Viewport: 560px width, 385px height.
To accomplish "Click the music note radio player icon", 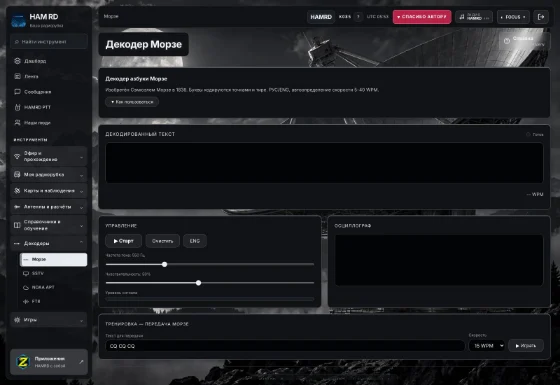I will click(x=462, y=17).
